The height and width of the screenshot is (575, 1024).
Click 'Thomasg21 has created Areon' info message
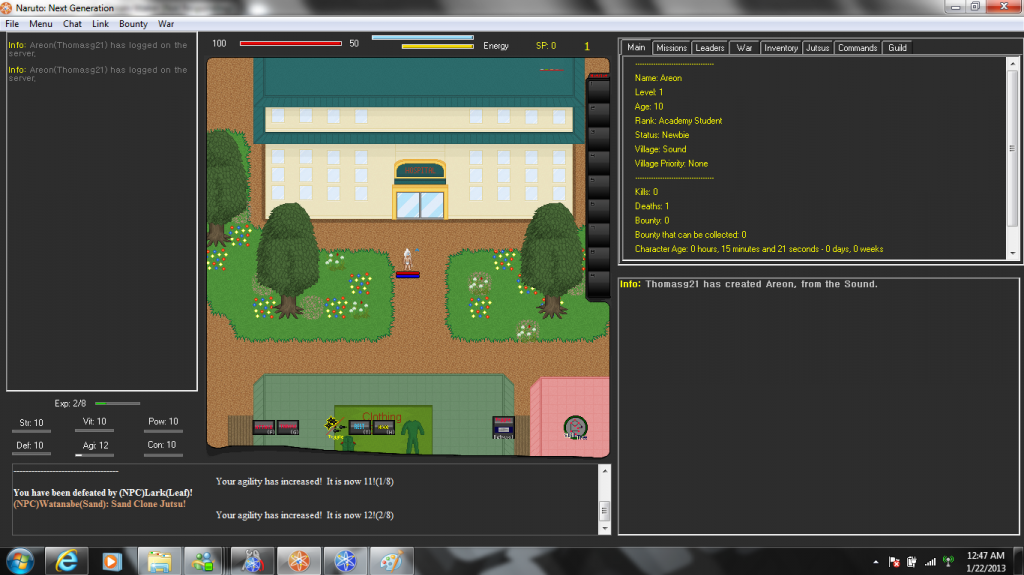click(x=749, y=284)
